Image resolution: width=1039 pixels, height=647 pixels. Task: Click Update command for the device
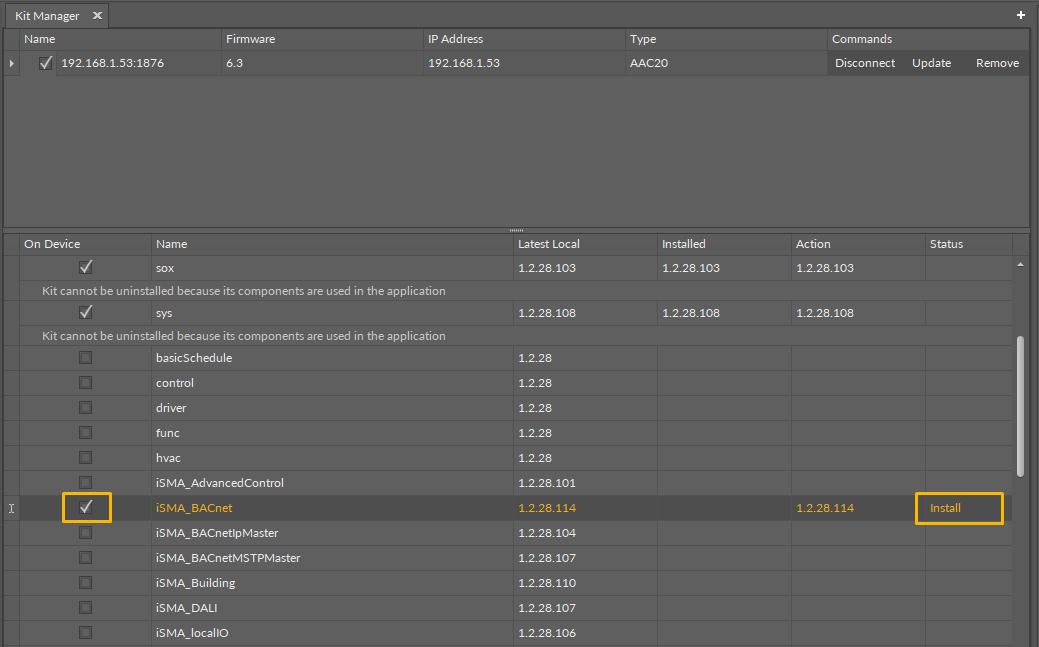point(931,63)
